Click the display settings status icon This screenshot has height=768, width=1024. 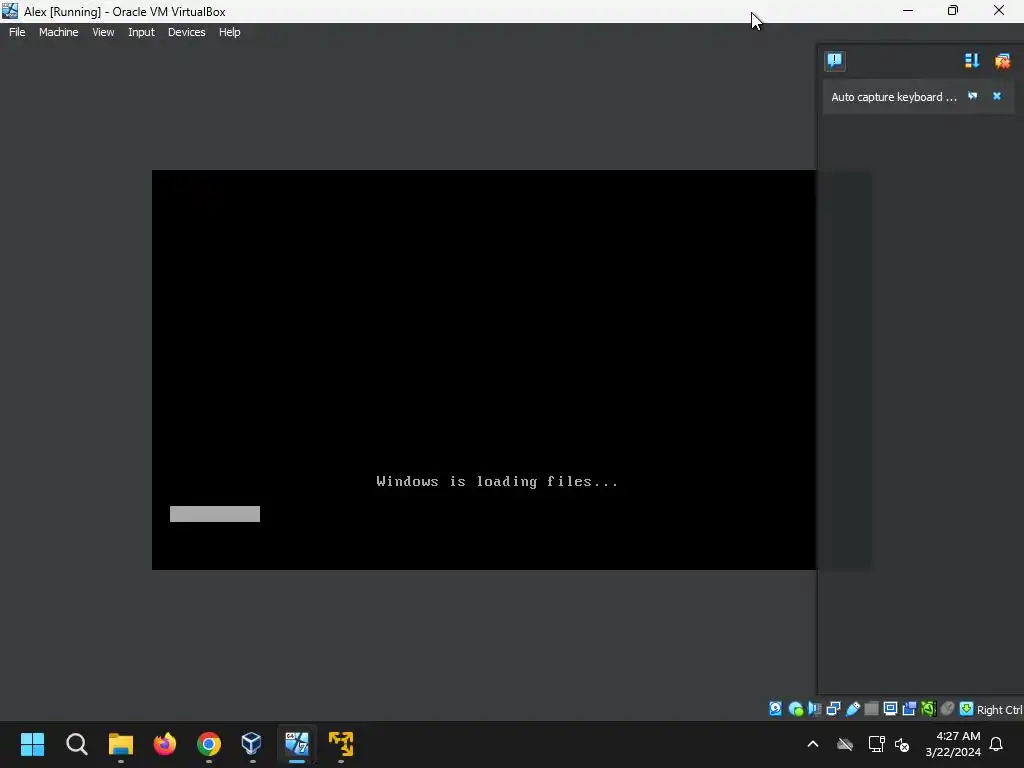coord(890,709)
